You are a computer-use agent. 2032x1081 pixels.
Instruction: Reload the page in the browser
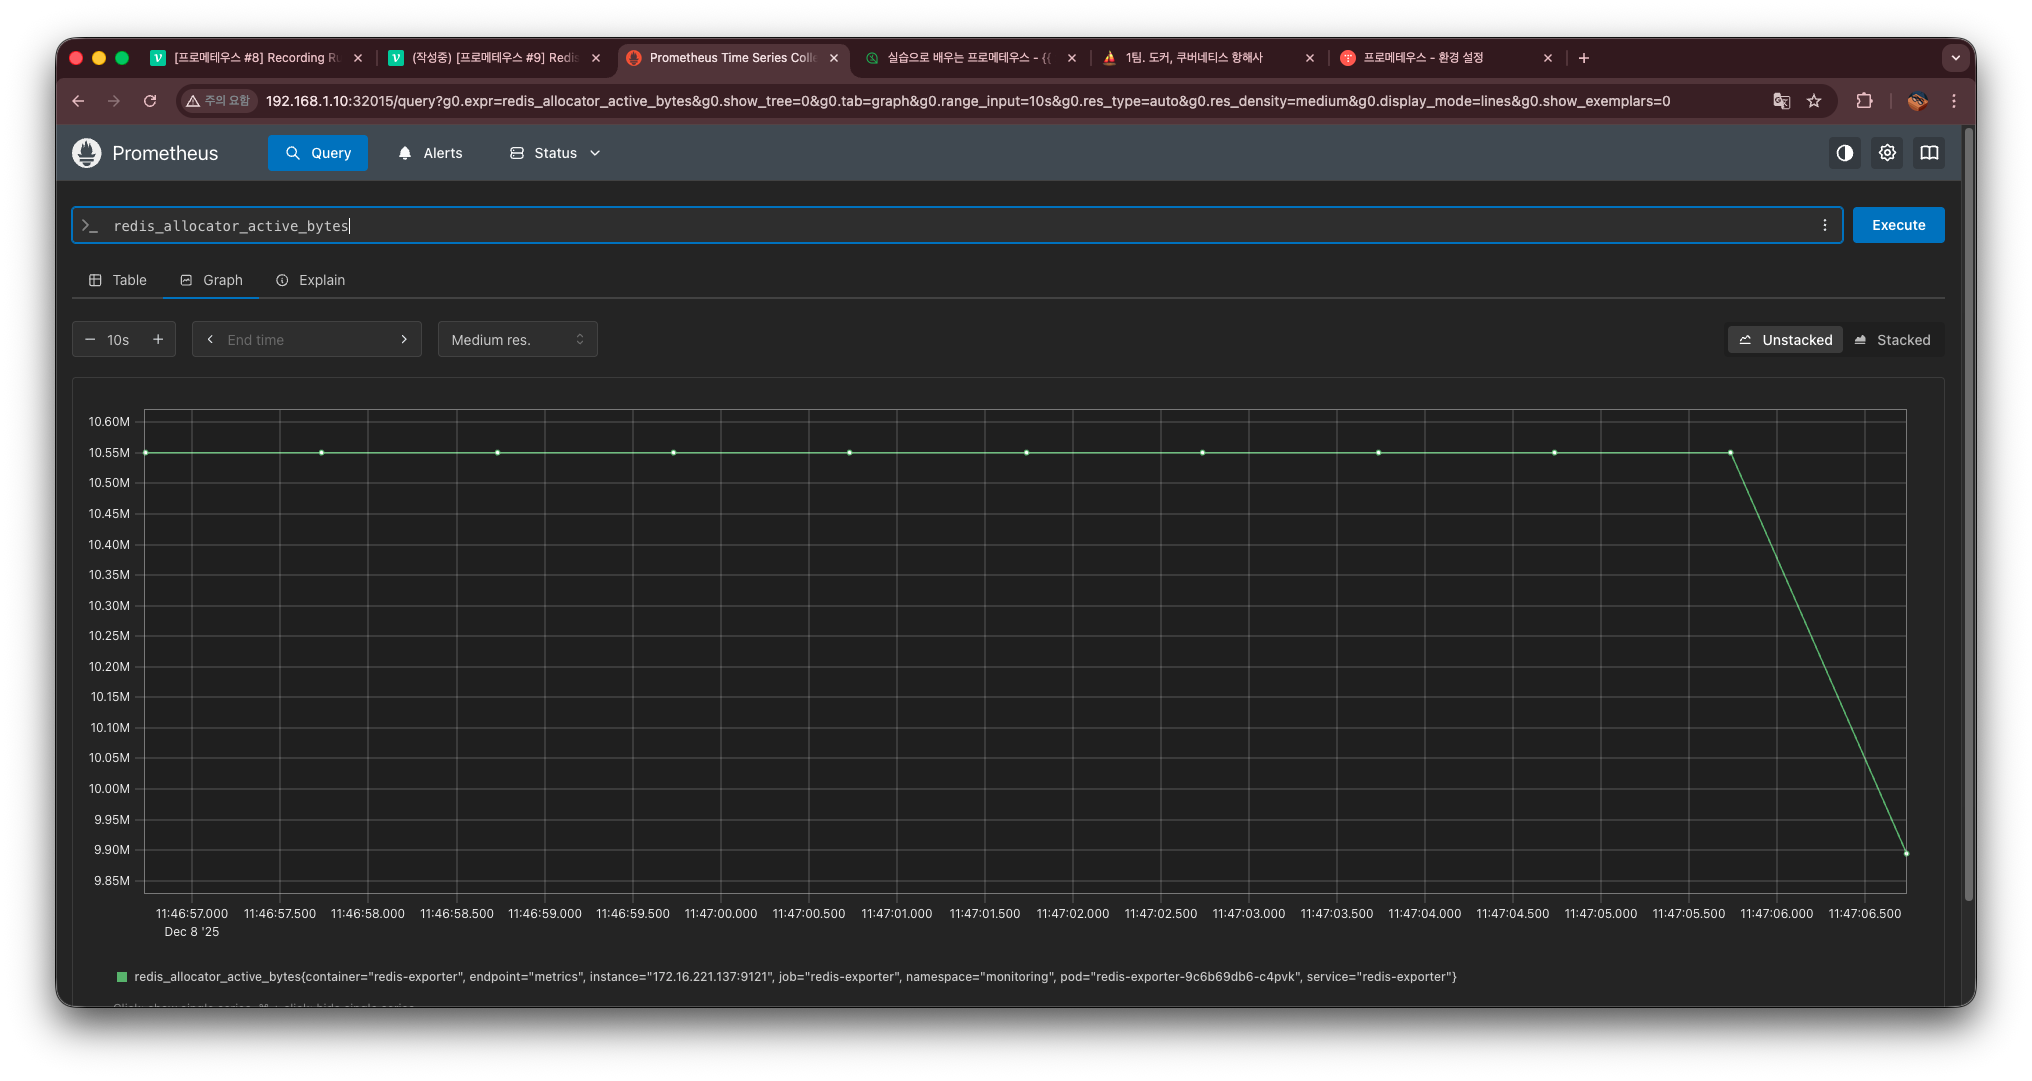click(x=150, y=101)
